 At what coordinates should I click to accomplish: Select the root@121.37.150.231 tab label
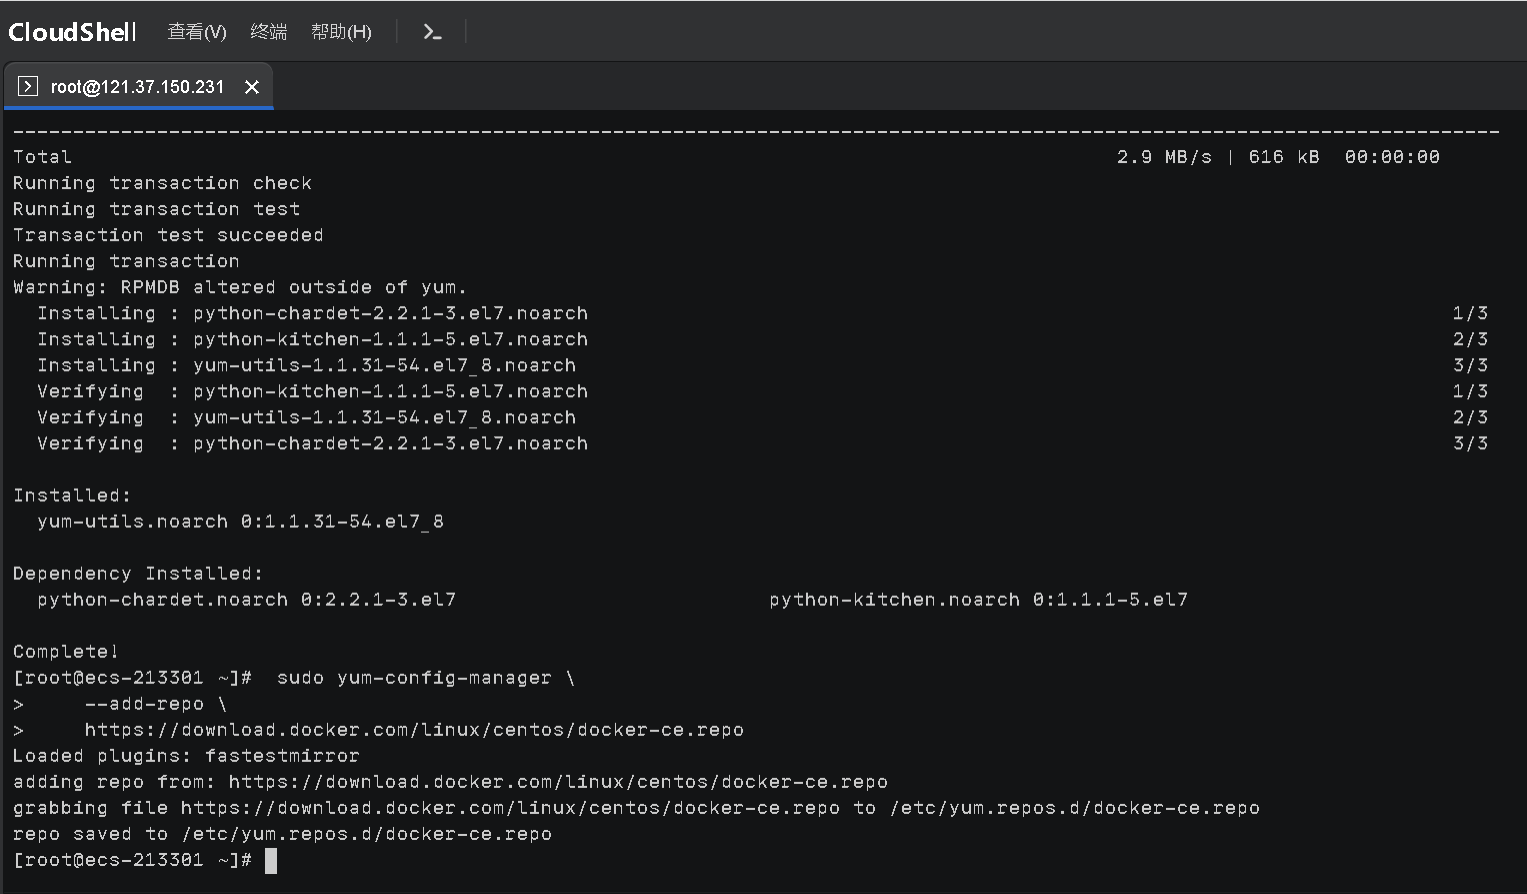[x=137, y=87]
